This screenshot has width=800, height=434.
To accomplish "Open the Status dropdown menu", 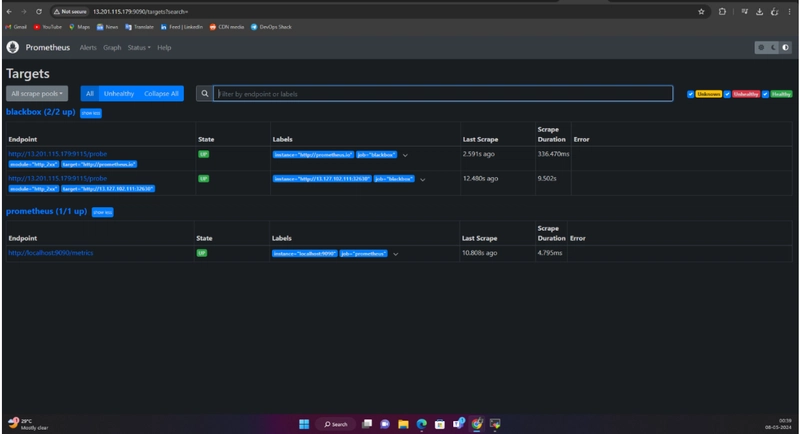I will coord(139,47).
